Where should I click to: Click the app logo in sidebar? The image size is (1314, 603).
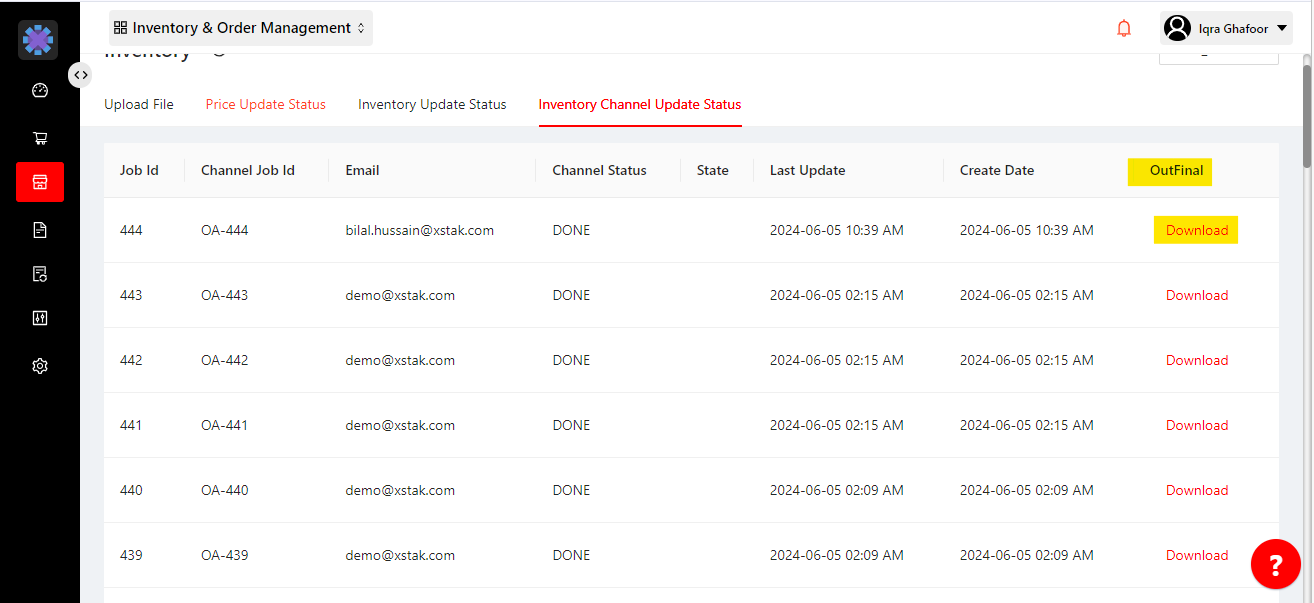point(38,40)
